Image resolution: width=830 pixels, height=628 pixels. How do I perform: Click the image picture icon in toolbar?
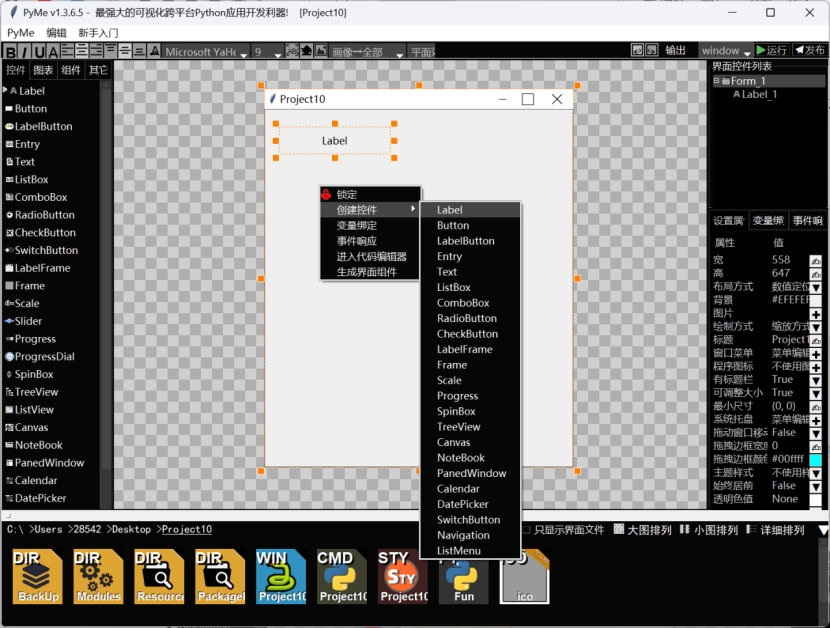[x=321, y=51]
